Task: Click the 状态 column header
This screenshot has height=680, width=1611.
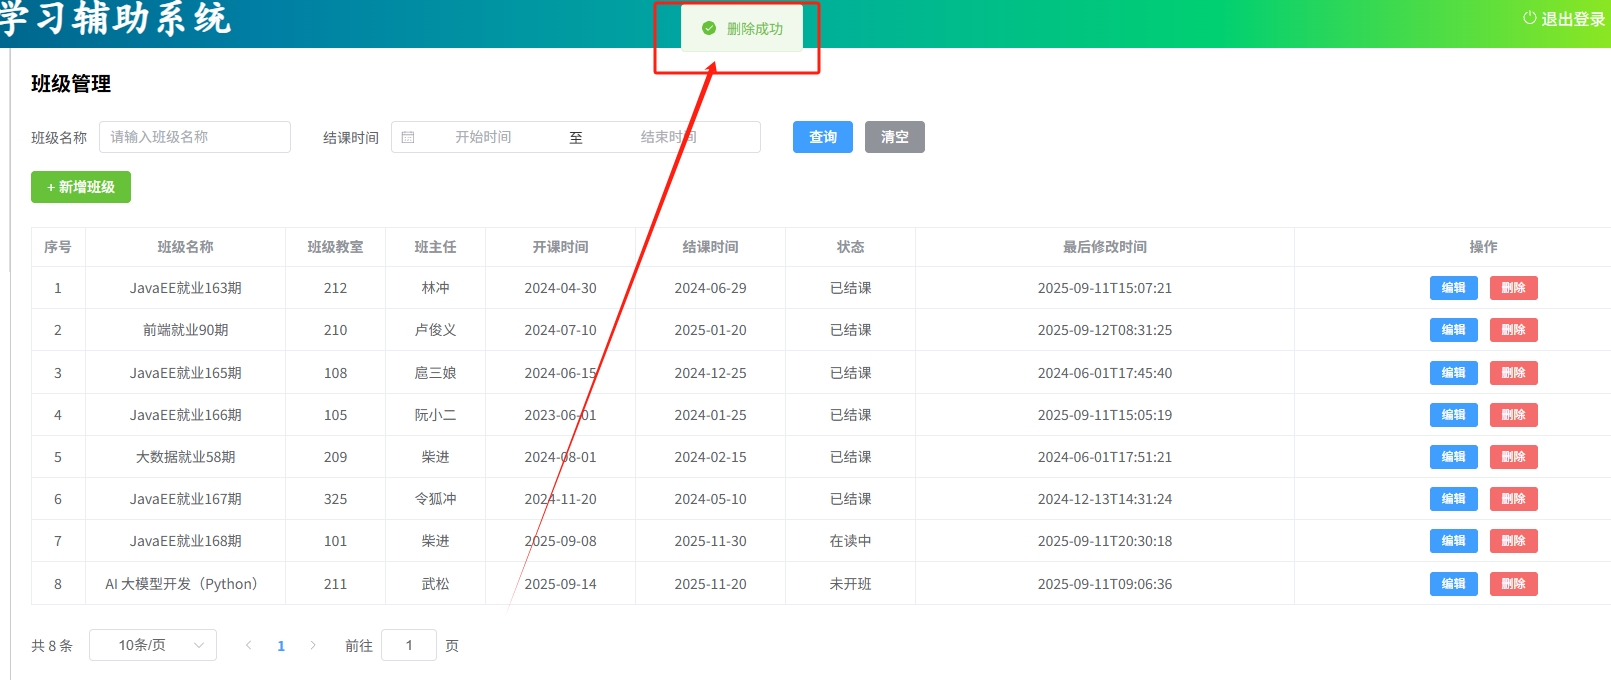Action: pos(851,247)
